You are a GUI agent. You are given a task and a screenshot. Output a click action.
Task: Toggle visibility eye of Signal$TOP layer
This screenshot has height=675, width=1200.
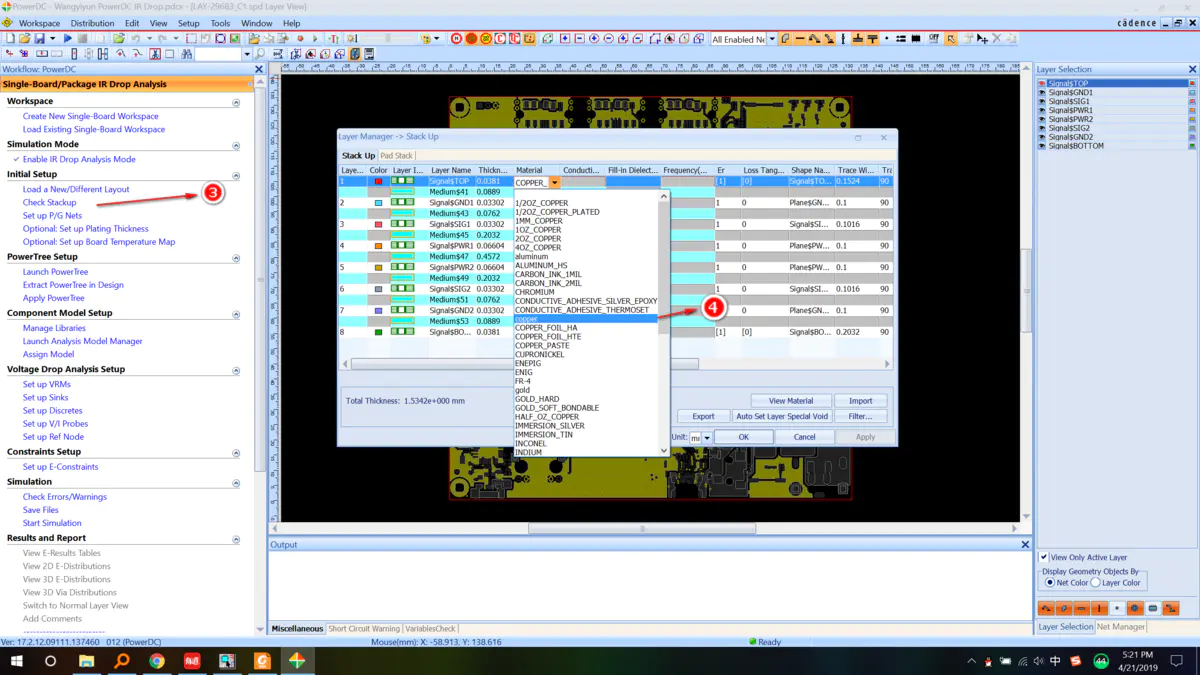coord(1042,84)
